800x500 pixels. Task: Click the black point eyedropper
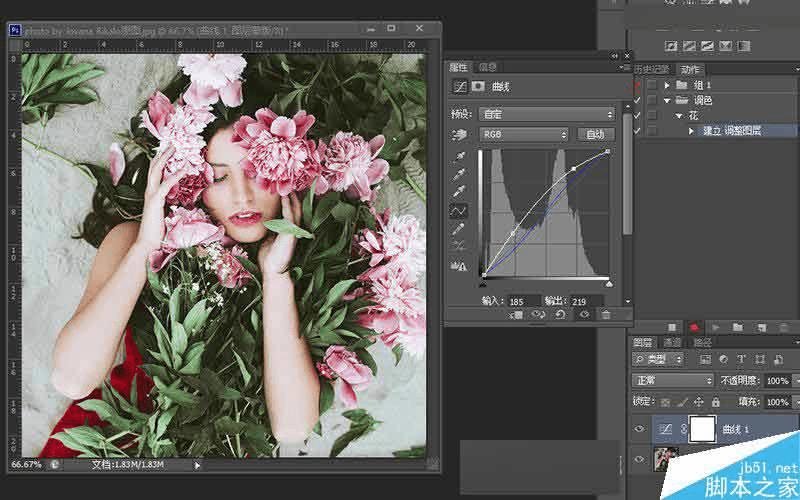pyautogui.click(x=461, y=157)
